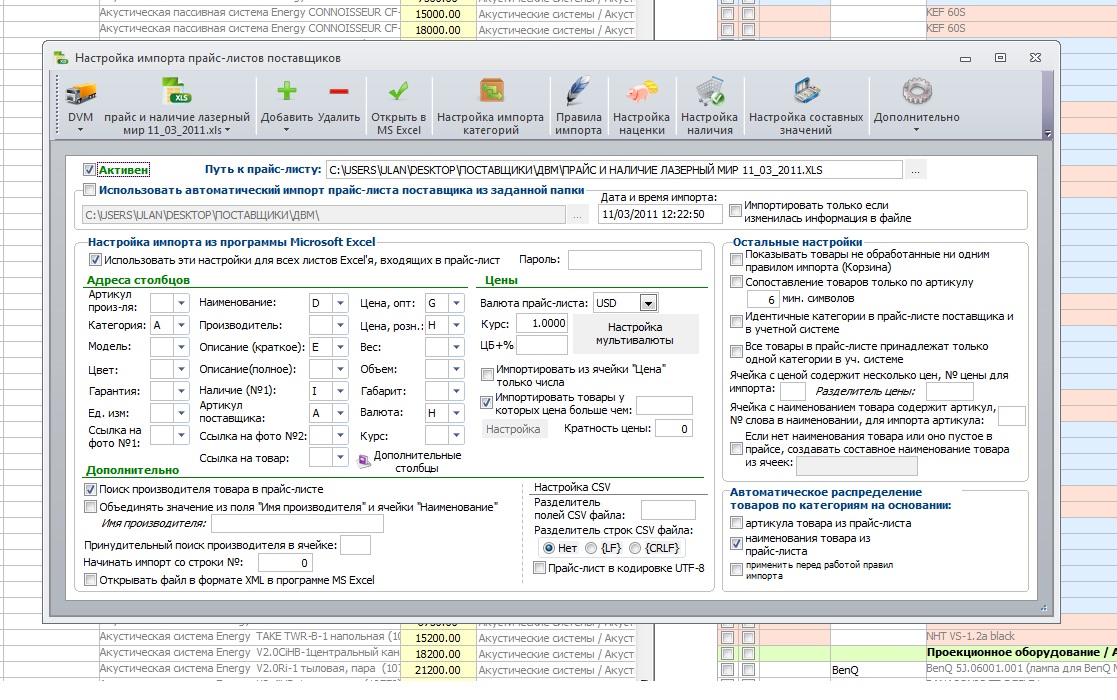This screenshot has height=700, width=1117.
Task: Toggle use settings for all Excel sheets
Action: 95,260
